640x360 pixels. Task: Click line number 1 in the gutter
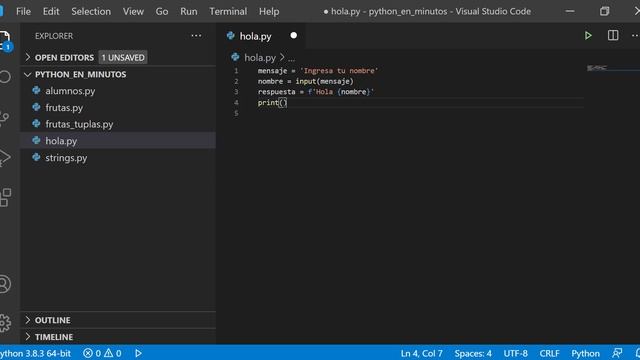tap(236, 71)
